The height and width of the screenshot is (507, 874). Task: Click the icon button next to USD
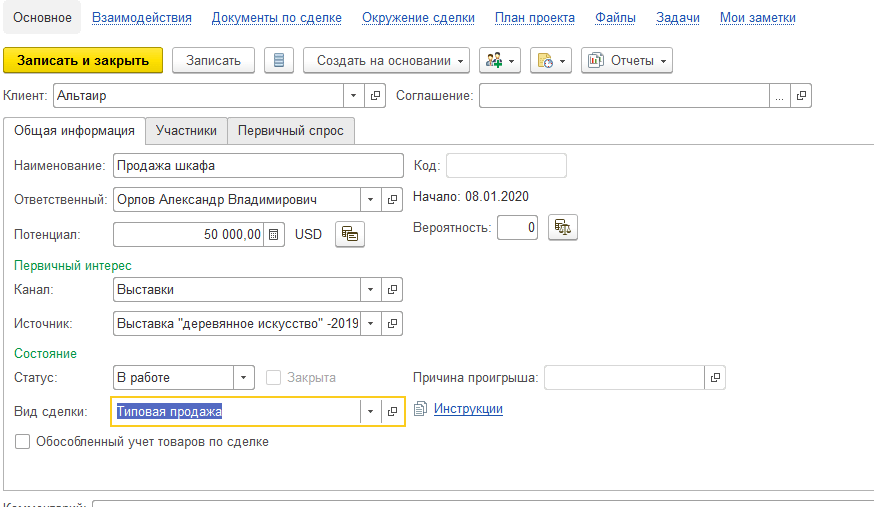(x=349, y=234)
